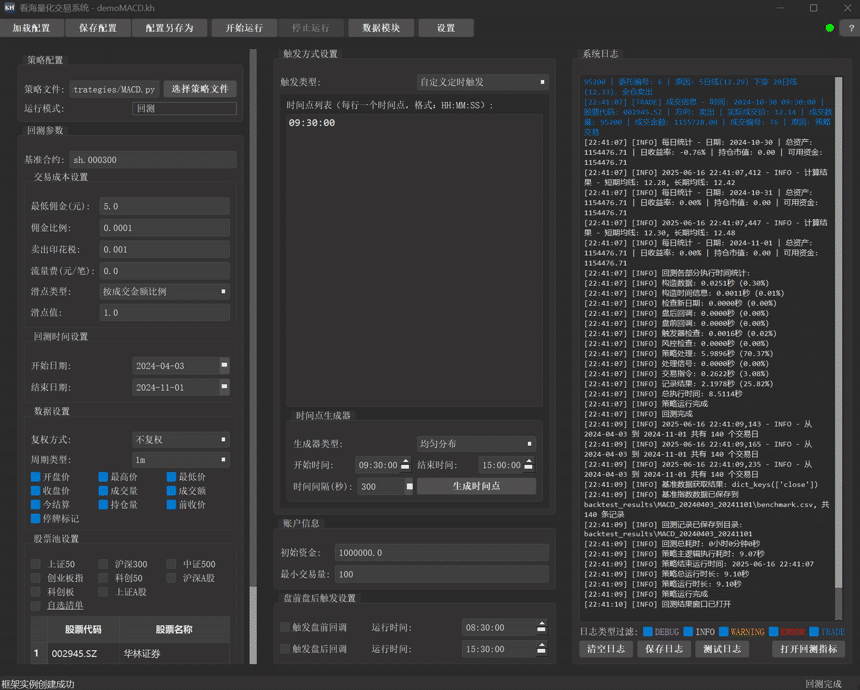Check the 科创50 stock pool

pyautogui.click(x=103, y=578)
